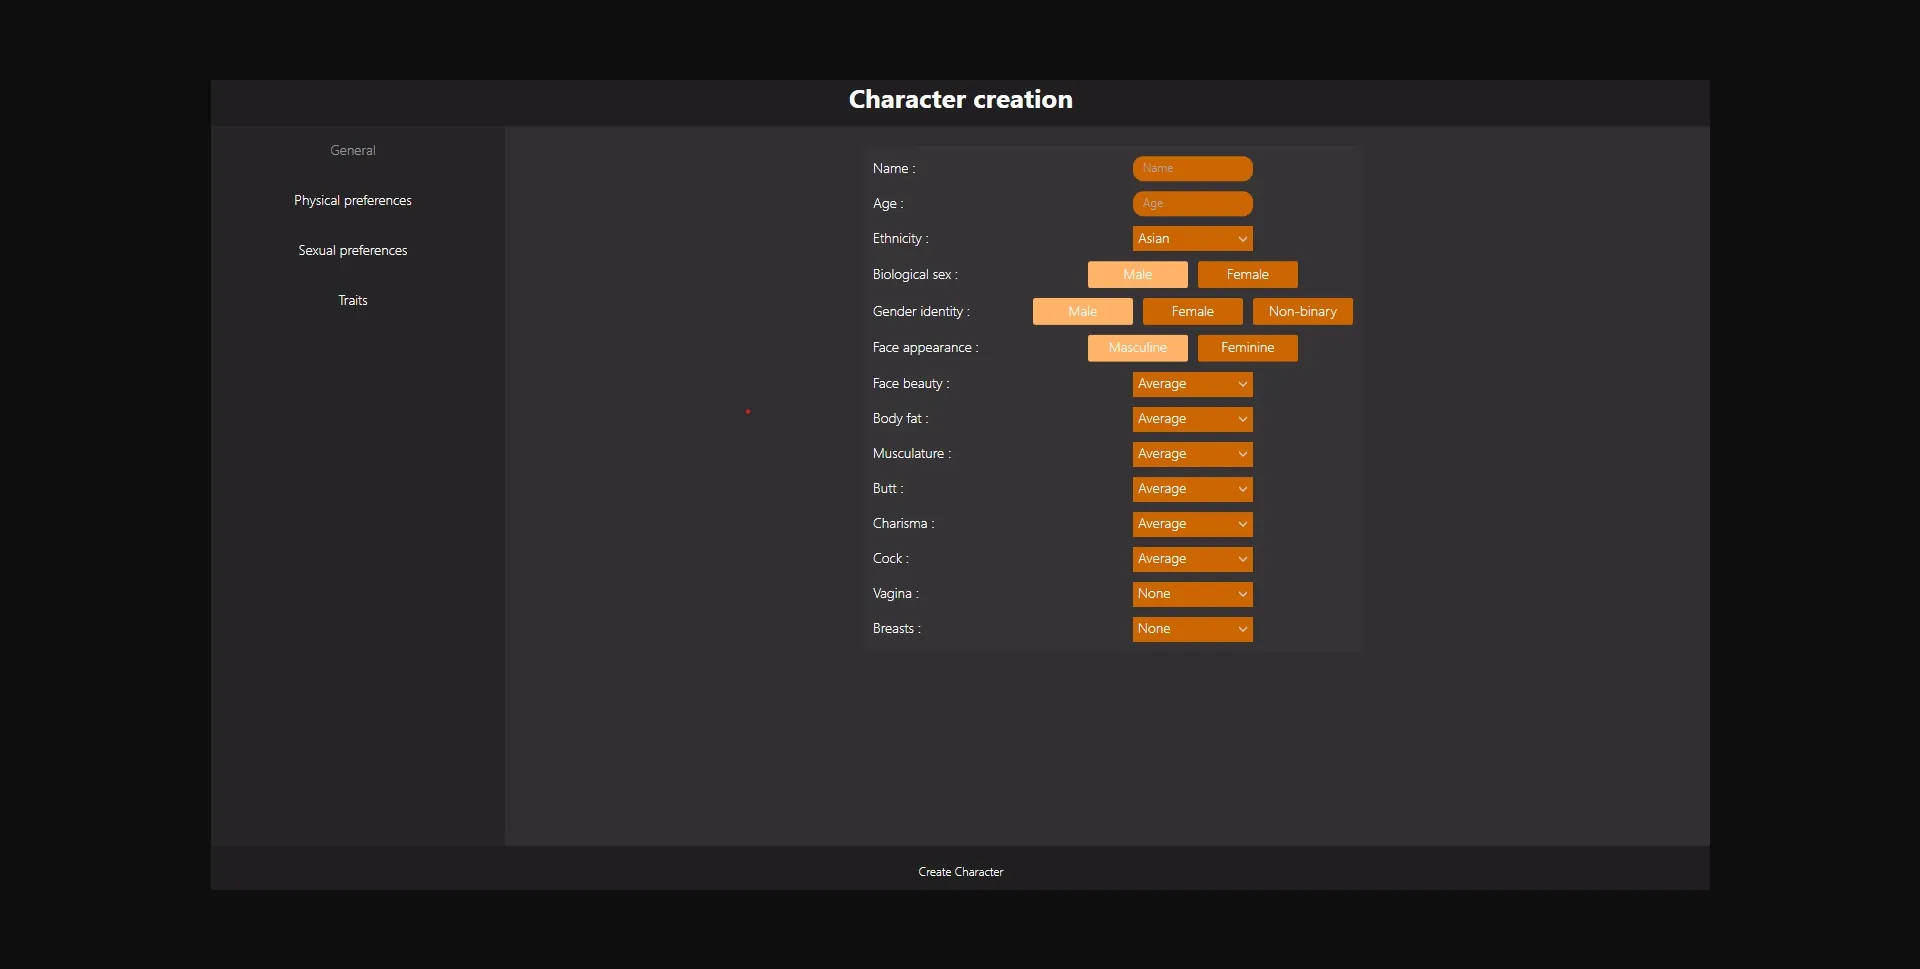Open the Butt size dropdown

[1192, 489]
